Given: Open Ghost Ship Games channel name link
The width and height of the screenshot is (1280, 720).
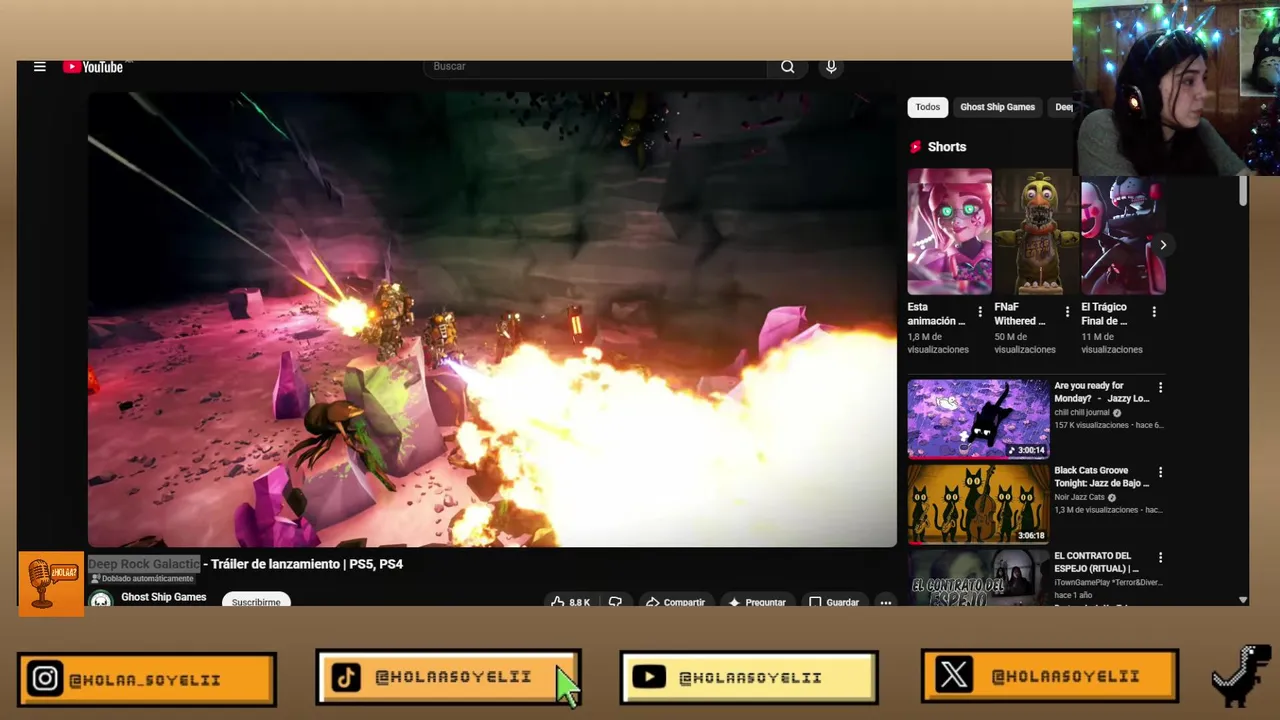Looking at the screenshot, I should tap(164, 597).
